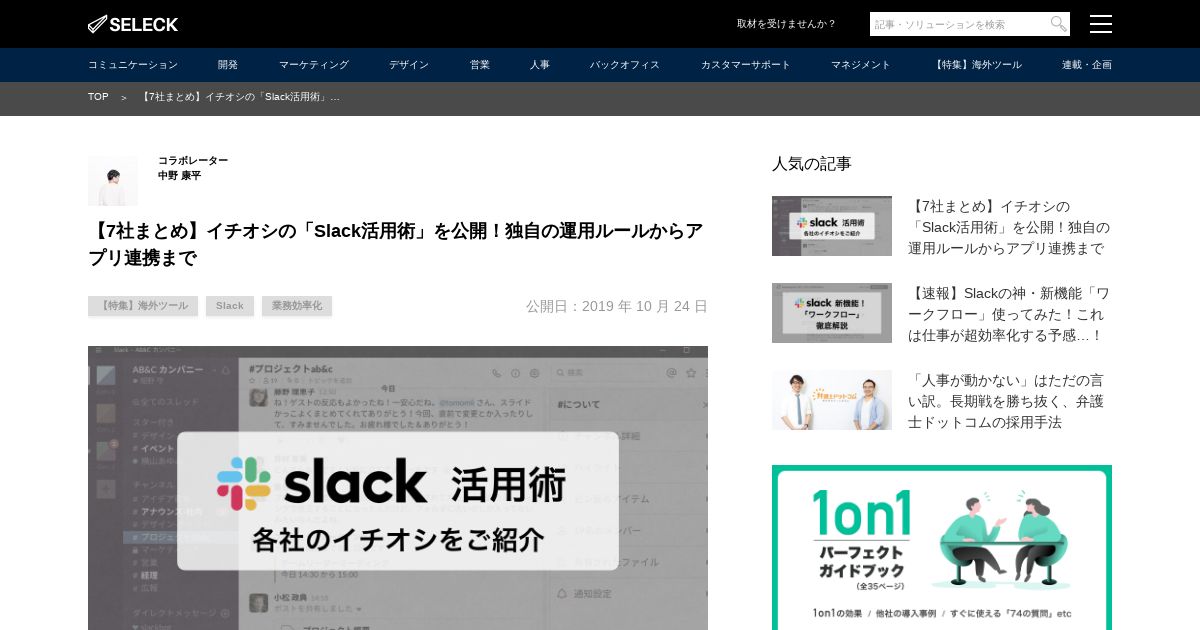Open the 営業 category menu
The image size is (1200, 630).
coord(480,65)
